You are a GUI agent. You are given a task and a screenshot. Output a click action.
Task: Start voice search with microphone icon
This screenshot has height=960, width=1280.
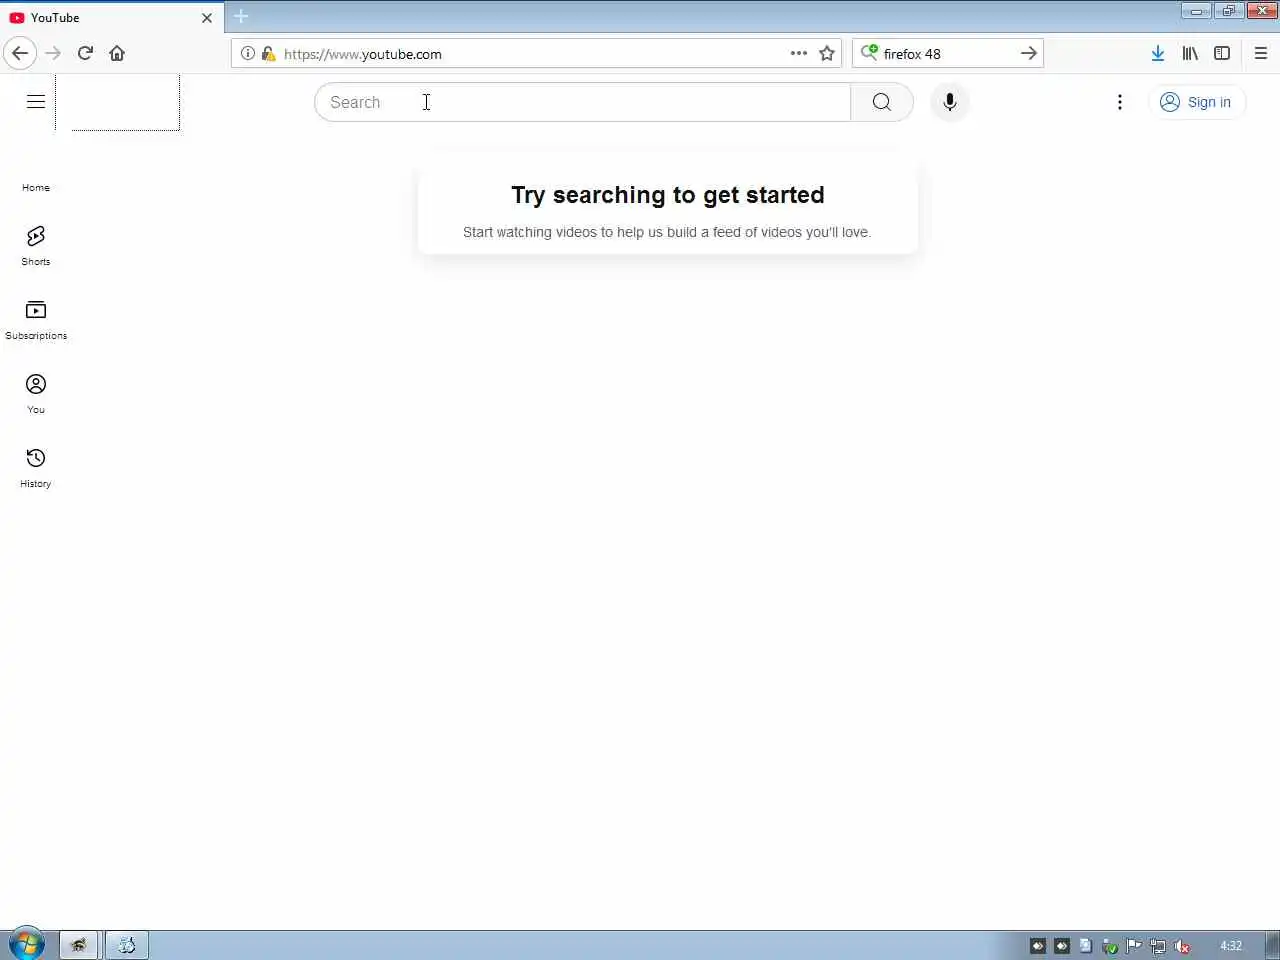coord(950,102)
